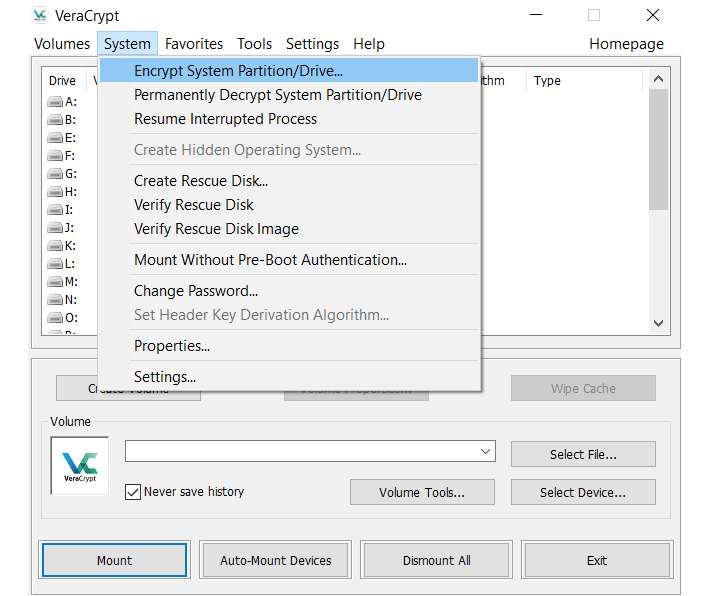Click the Mount button
The height and width of the screenshot is (596, 702).
114,560
